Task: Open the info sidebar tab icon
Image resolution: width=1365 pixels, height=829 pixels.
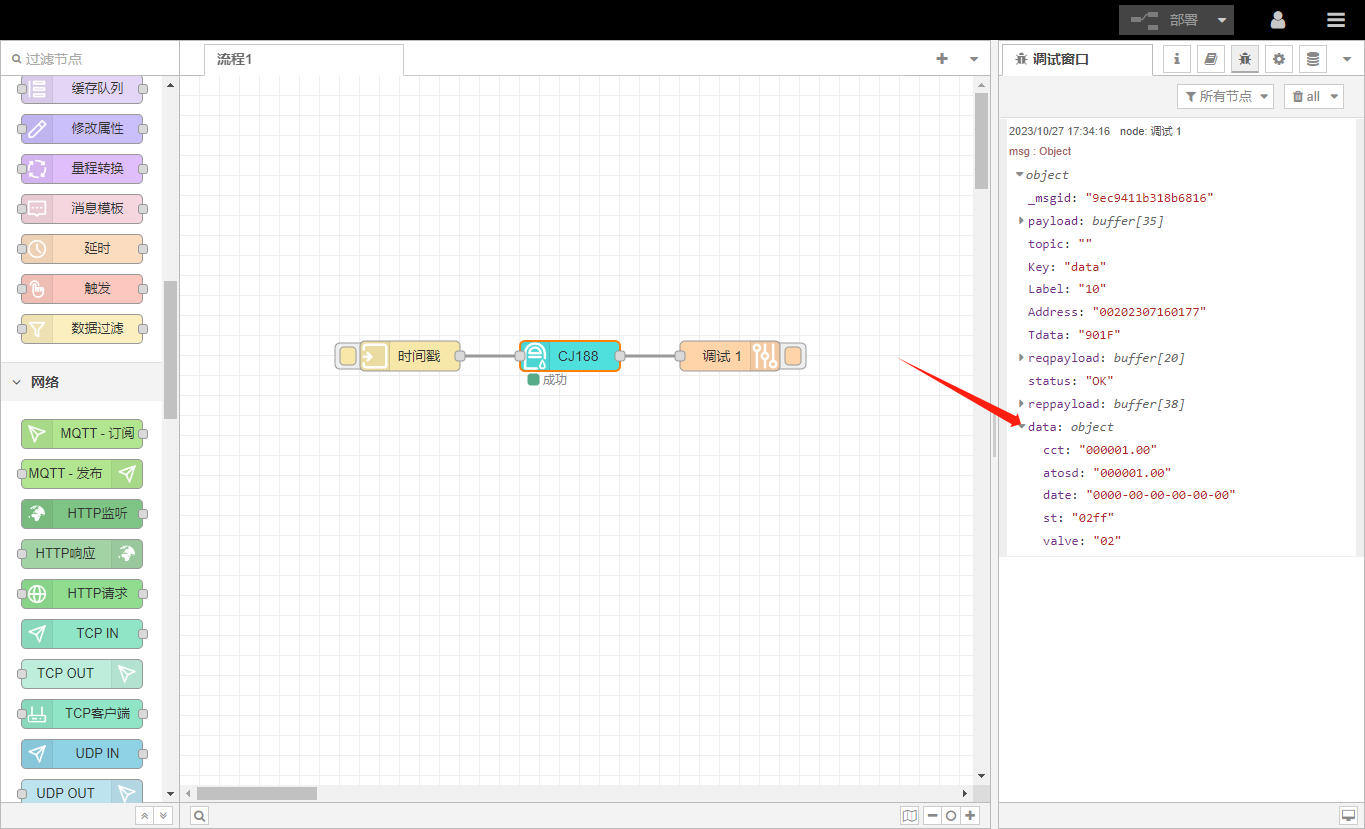Action: point(1177,59)
